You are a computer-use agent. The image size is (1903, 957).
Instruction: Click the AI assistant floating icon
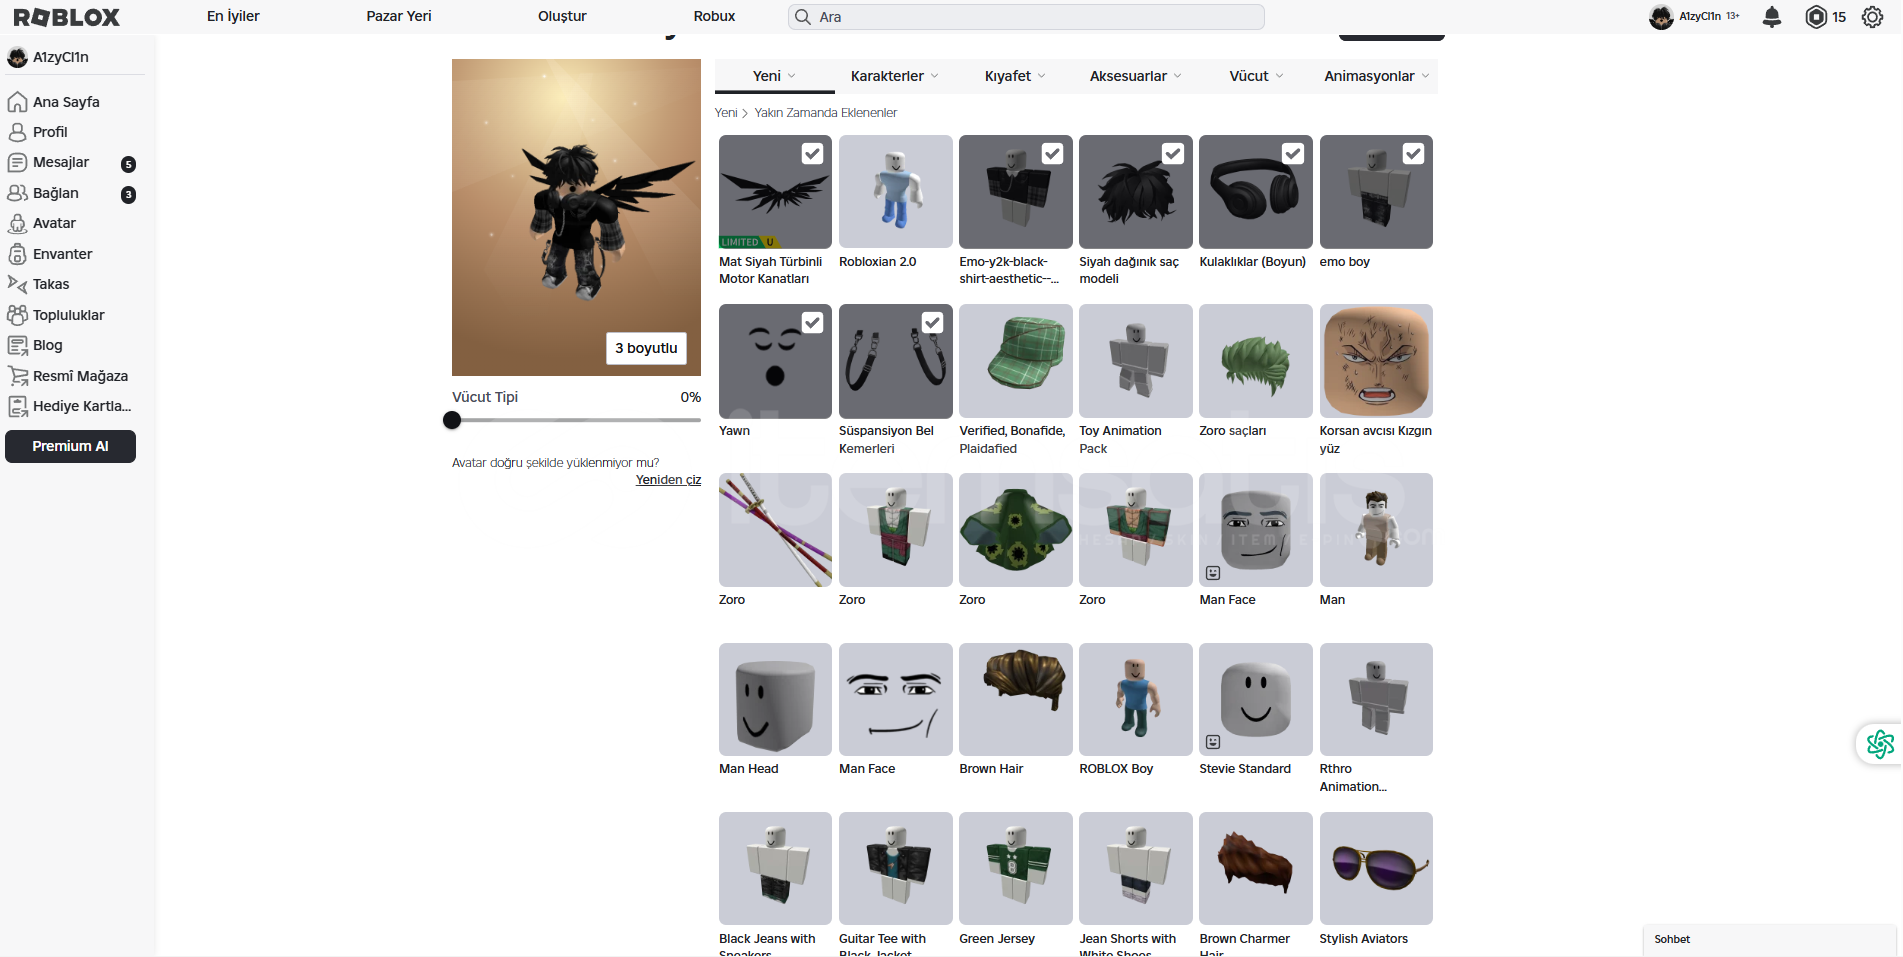click(x=1880, y=744)
